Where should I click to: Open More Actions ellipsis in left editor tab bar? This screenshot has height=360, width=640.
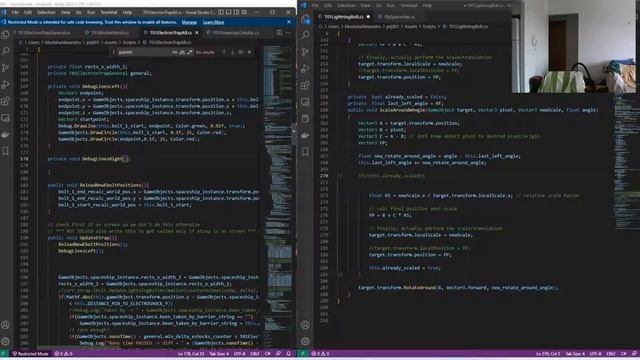click(289, 32)
